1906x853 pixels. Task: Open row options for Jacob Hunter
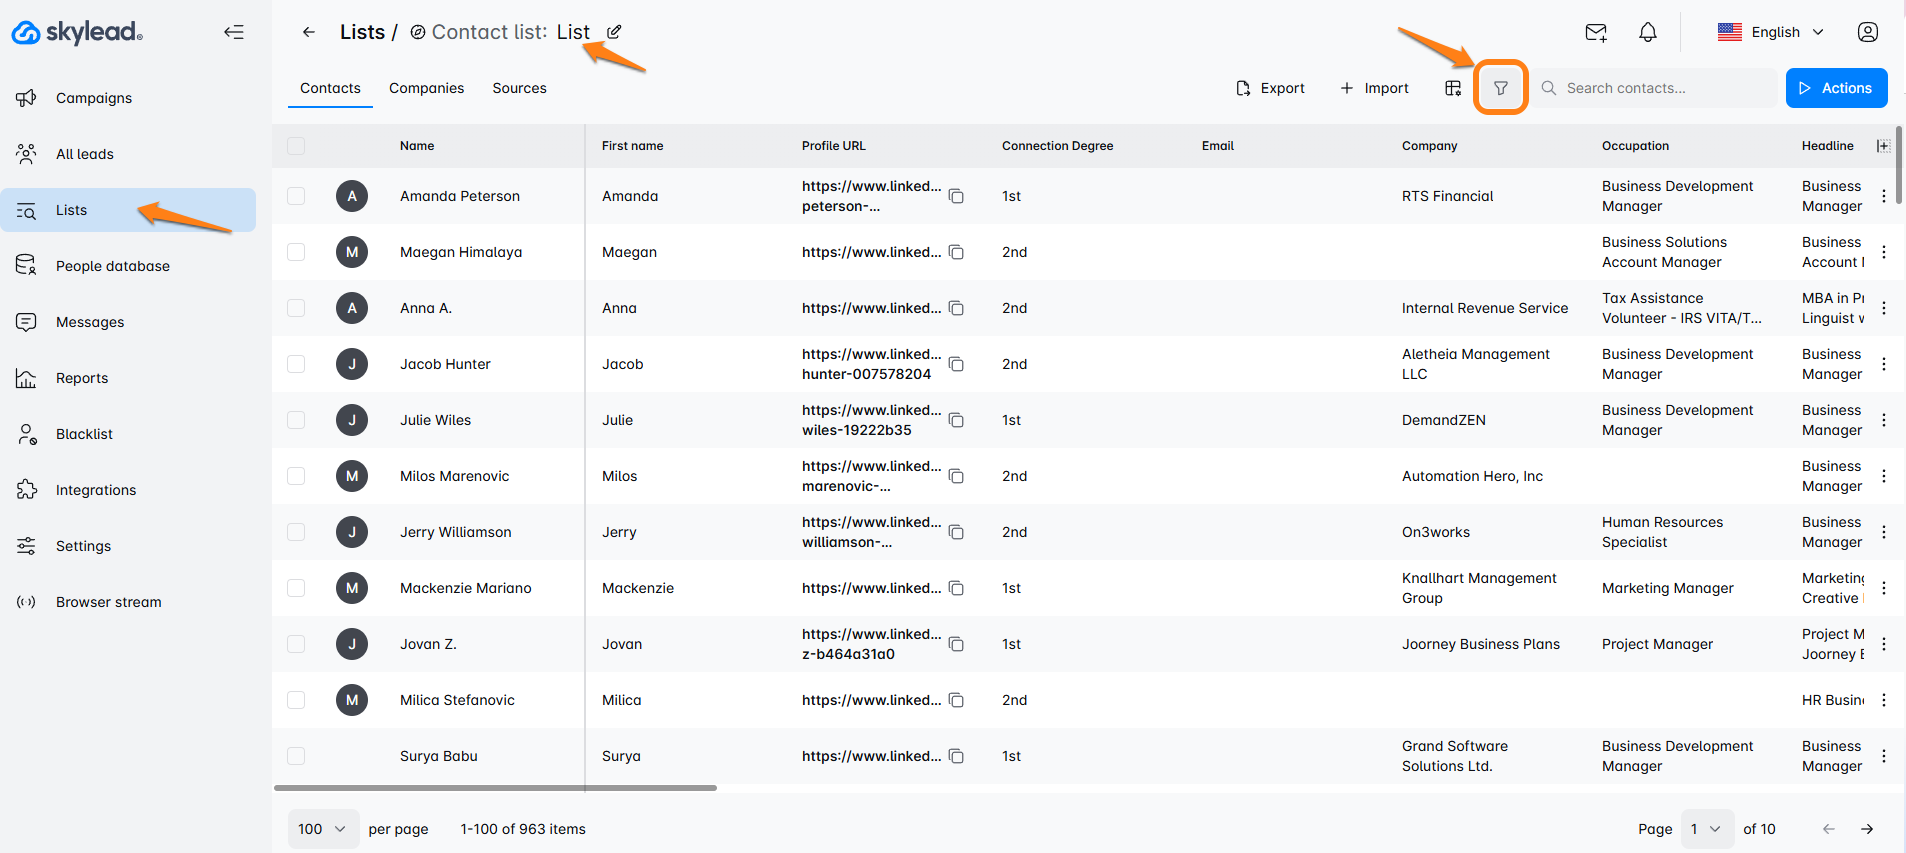(1884, 364)
